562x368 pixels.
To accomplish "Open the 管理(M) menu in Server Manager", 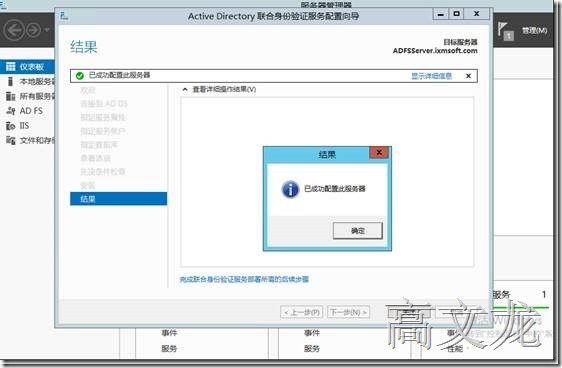I will coord(534,30).
